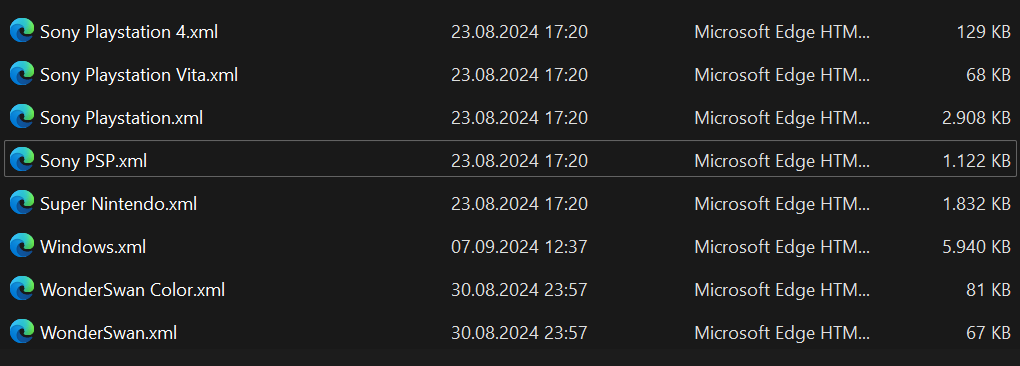Click the file type text in the Sony PSP.xml row

782,161
